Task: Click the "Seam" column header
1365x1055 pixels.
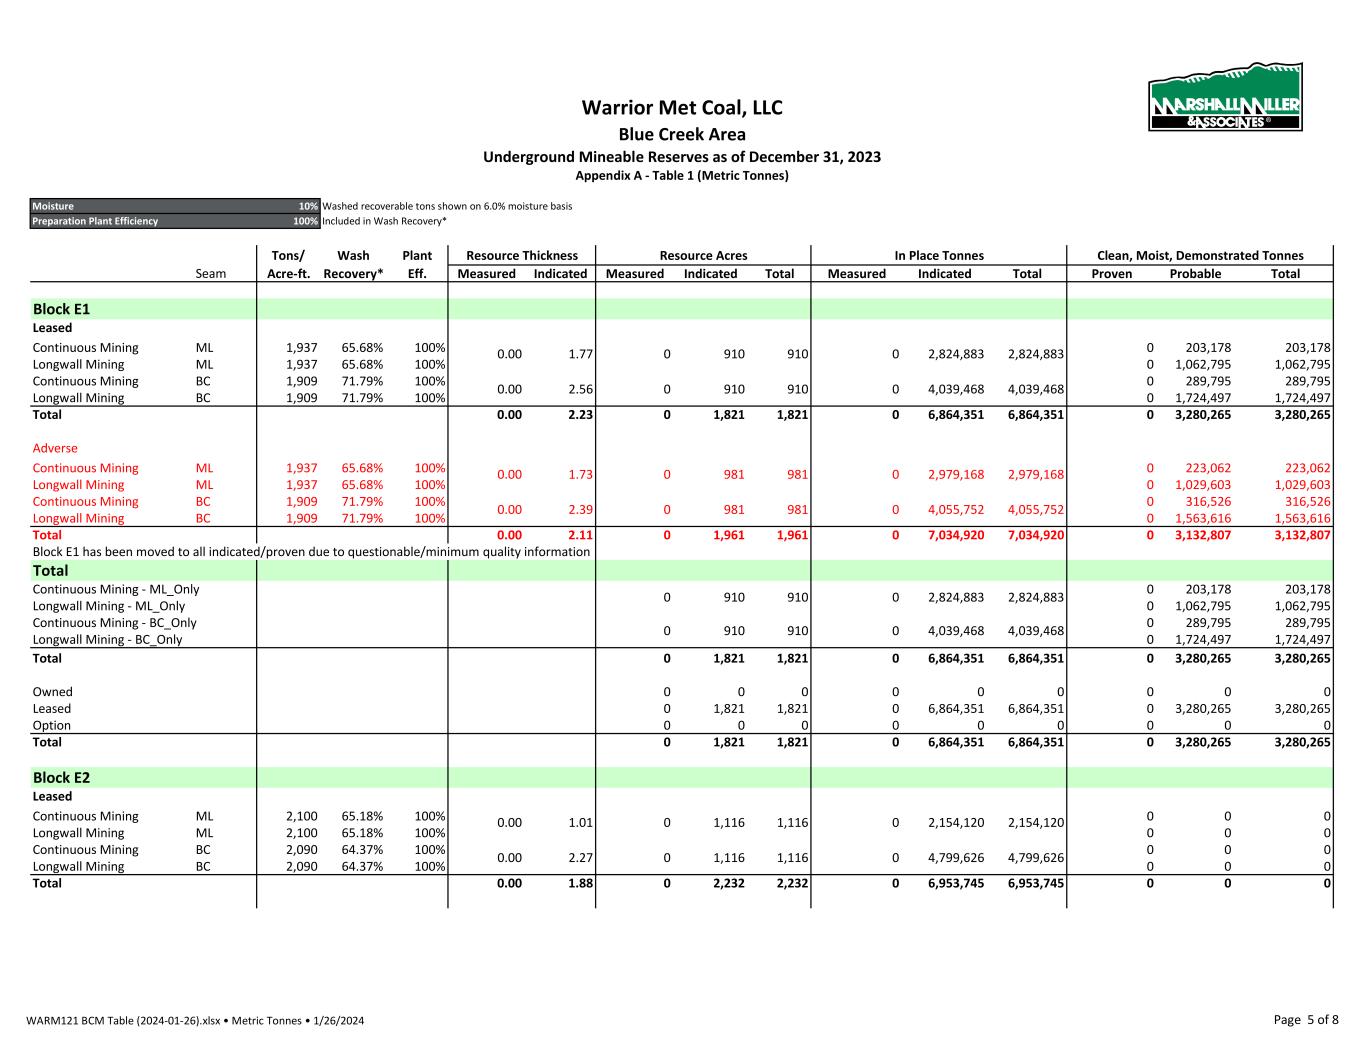Action: (x=210, y=274)
